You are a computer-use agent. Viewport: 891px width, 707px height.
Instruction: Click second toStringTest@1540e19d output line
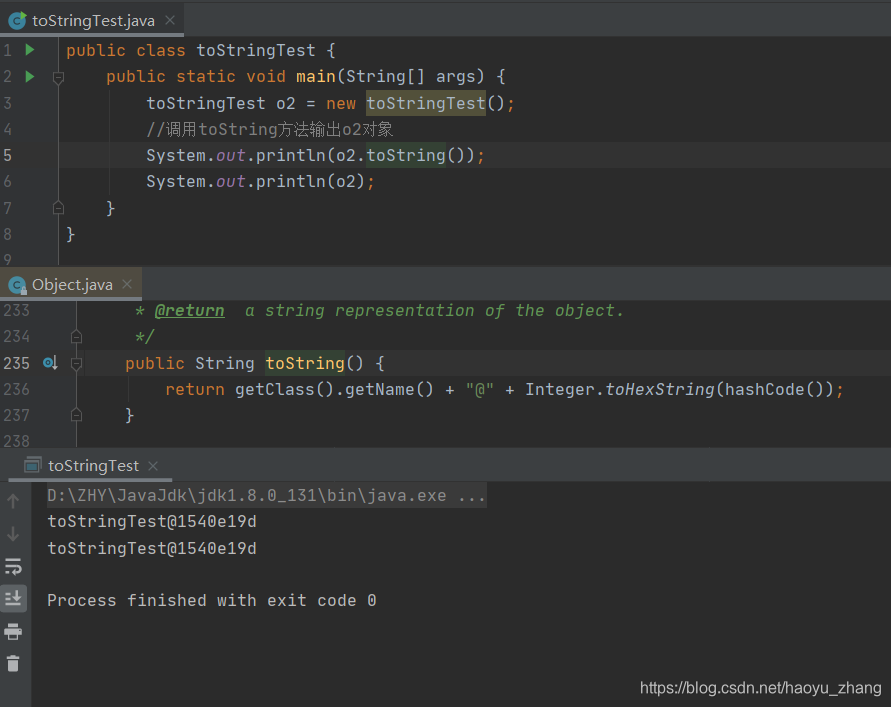tap(152, 548)
